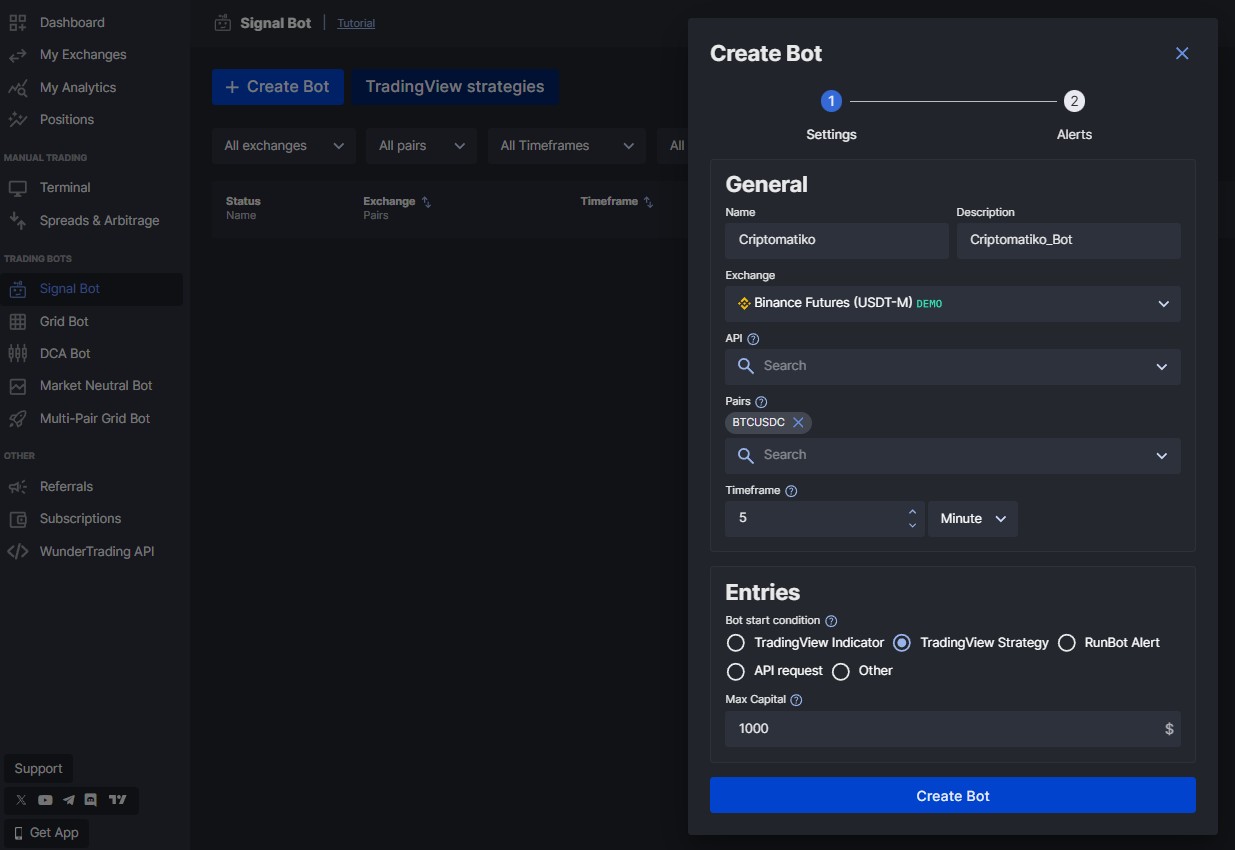Show API help tooltip icon
This screenshot has width=1235, height=850.
[x=753, y=339]
